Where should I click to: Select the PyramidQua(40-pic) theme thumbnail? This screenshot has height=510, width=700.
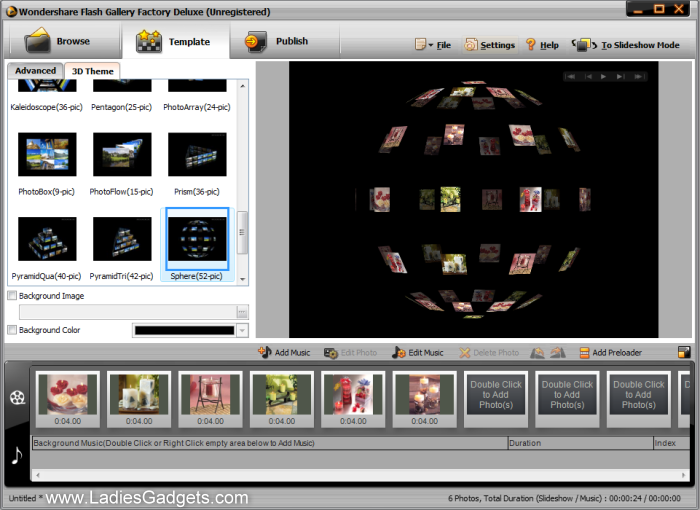pyautogui.click(x=47, y=239)
